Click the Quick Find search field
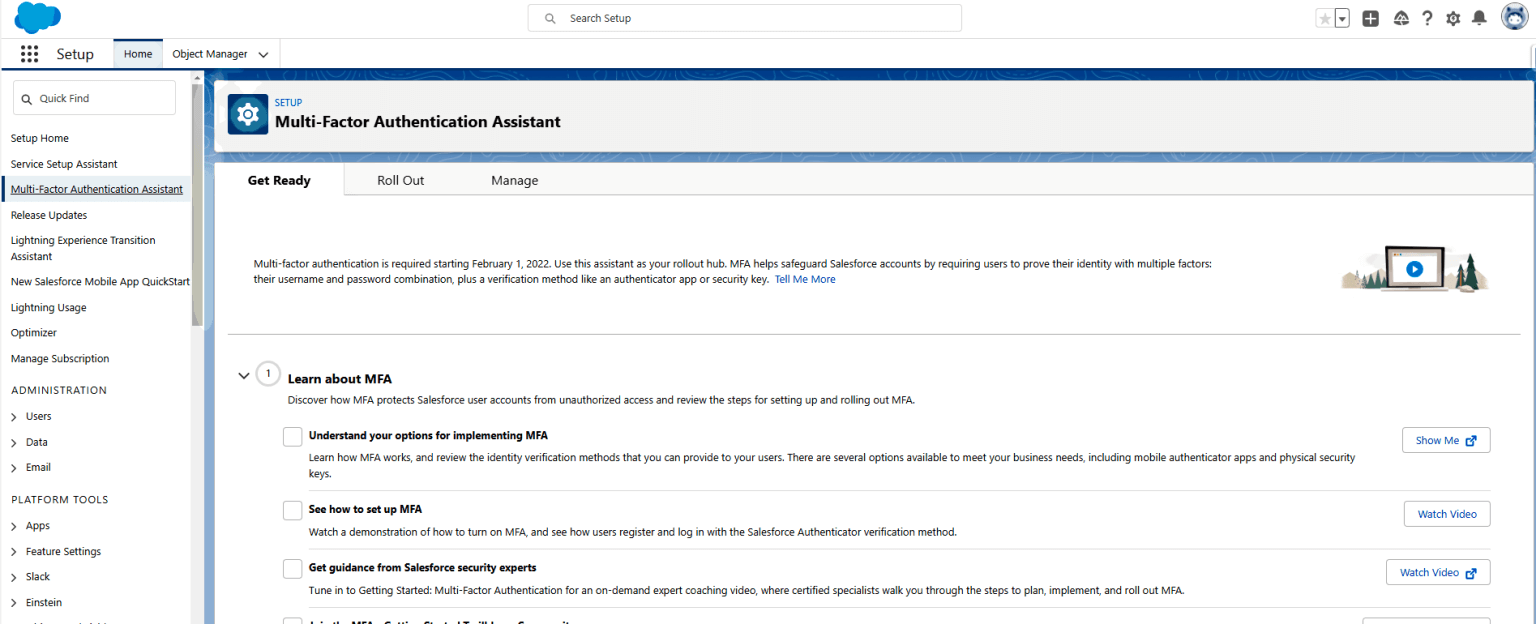 tap(95, 98)
